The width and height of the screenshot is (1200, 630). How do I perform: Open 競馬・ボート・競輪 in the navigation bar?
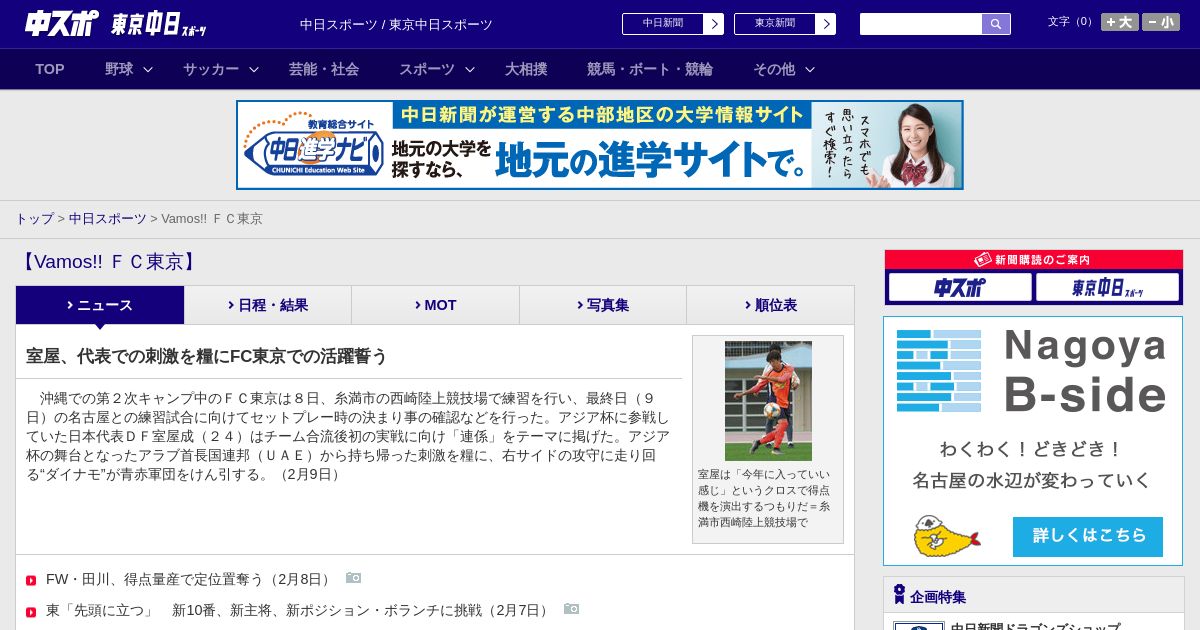(x=650, y=69)
